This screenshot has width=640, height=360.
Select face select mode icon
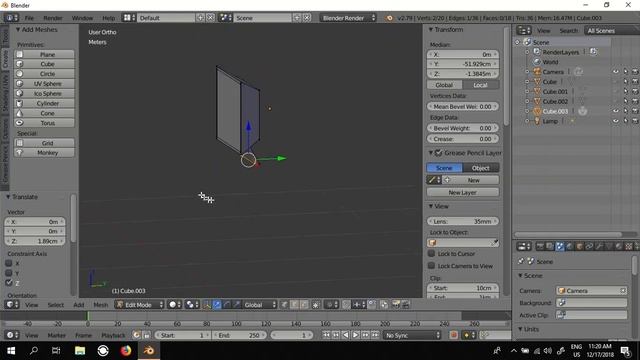[304, 305]
